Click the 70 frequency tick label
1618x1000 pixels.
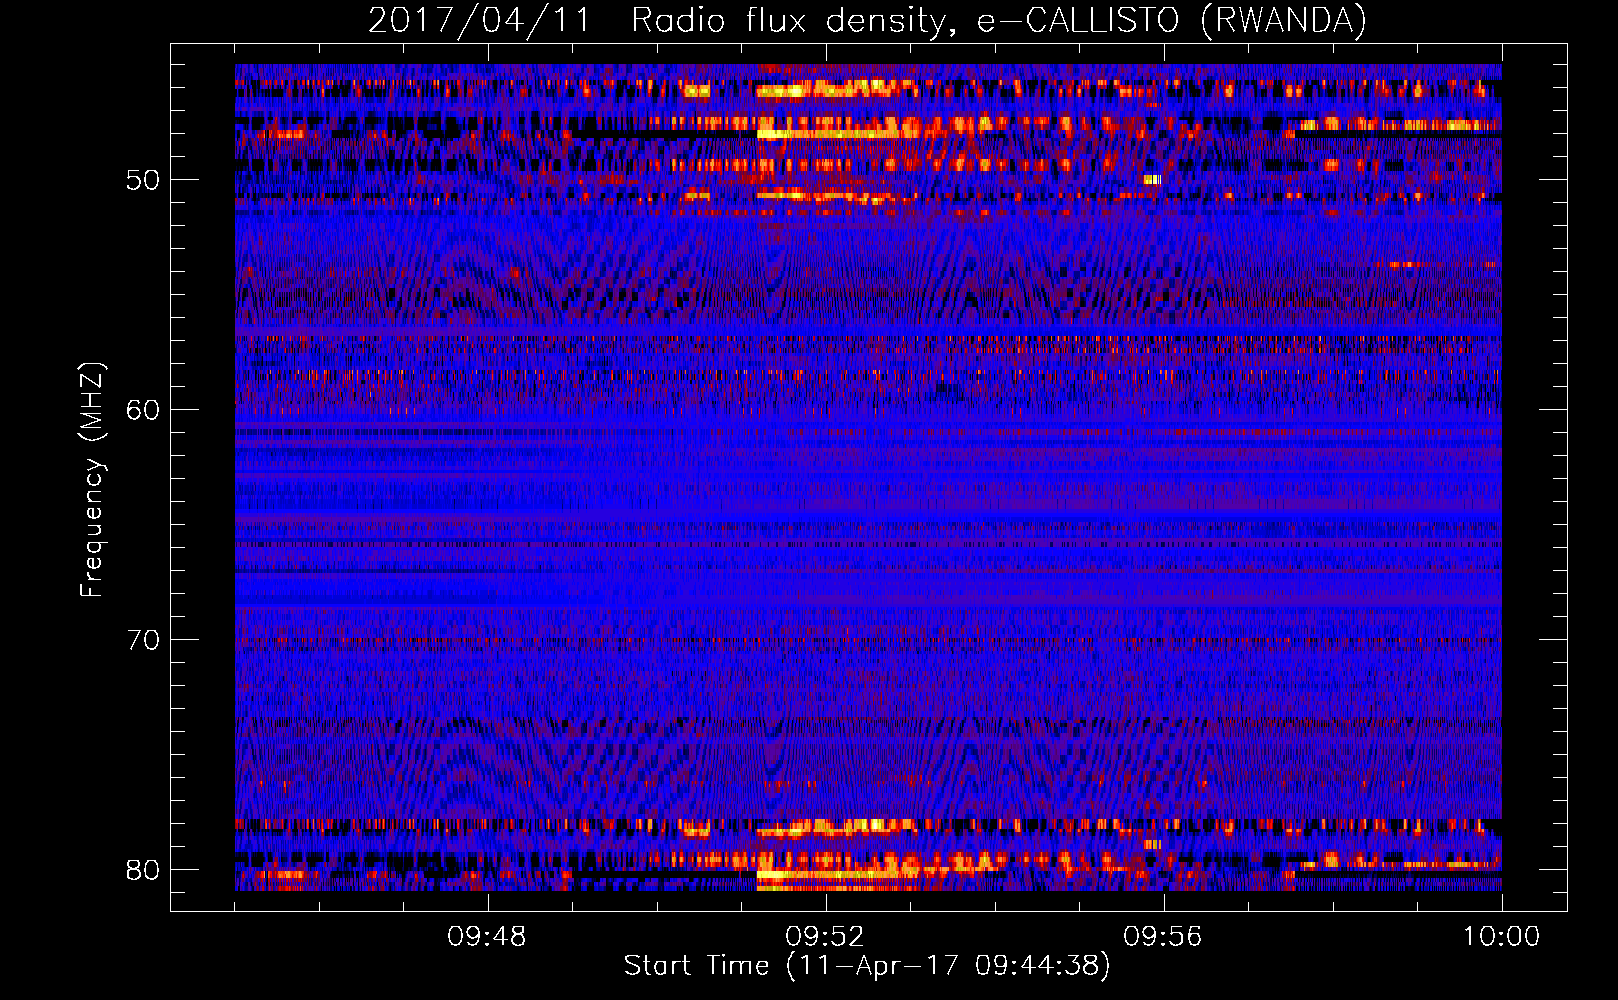pyautogui.click(x=143, y=640)
